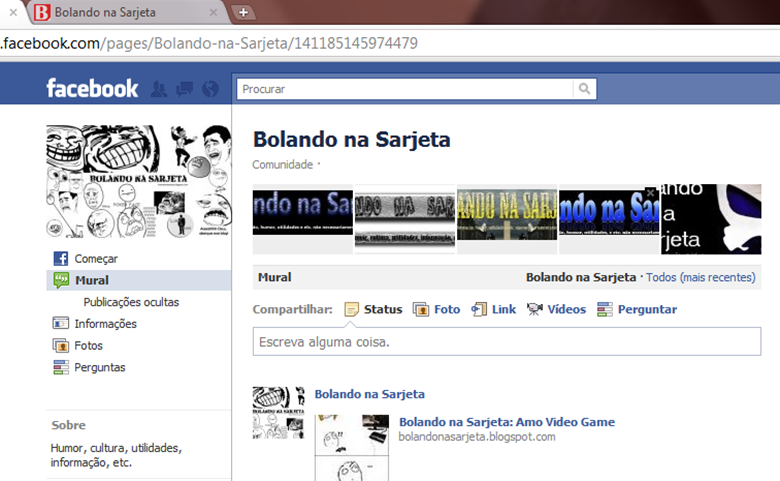
Task: Click the Foto share icon
Action: click(x=420, y=309)
